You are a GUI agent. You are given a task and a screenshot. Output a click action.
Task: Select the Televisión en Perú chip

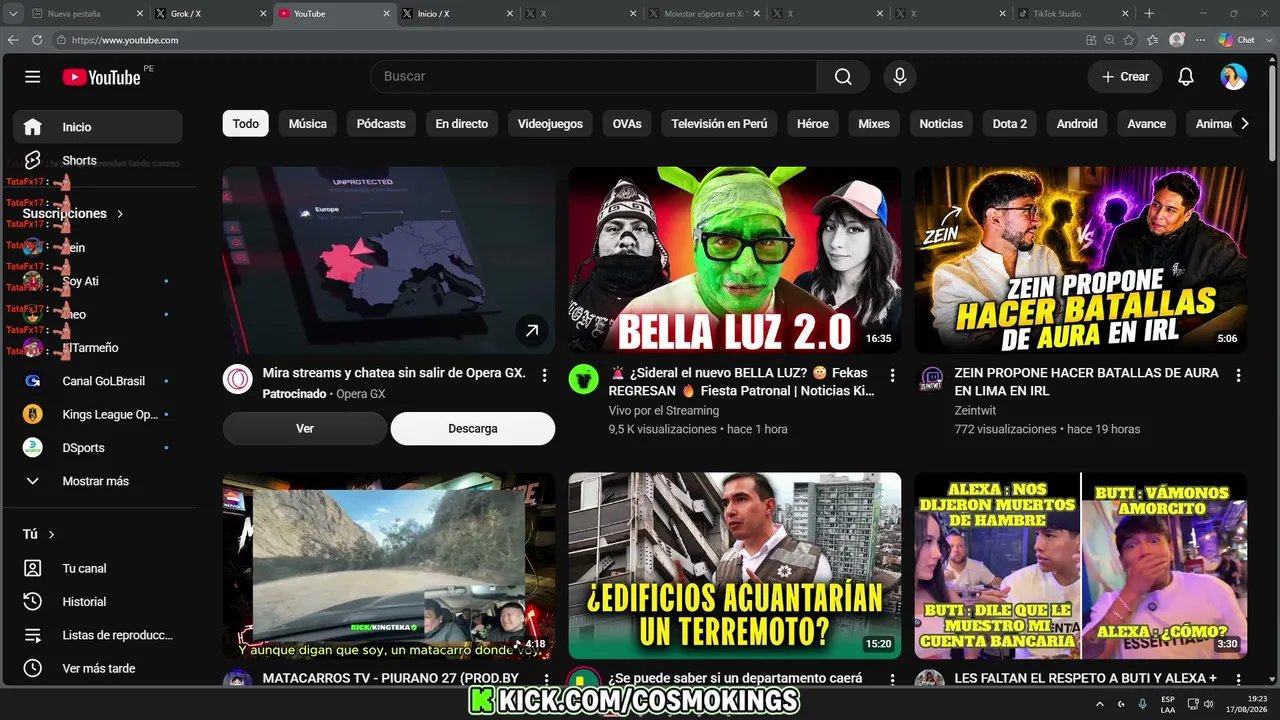(x=719, y=124)
